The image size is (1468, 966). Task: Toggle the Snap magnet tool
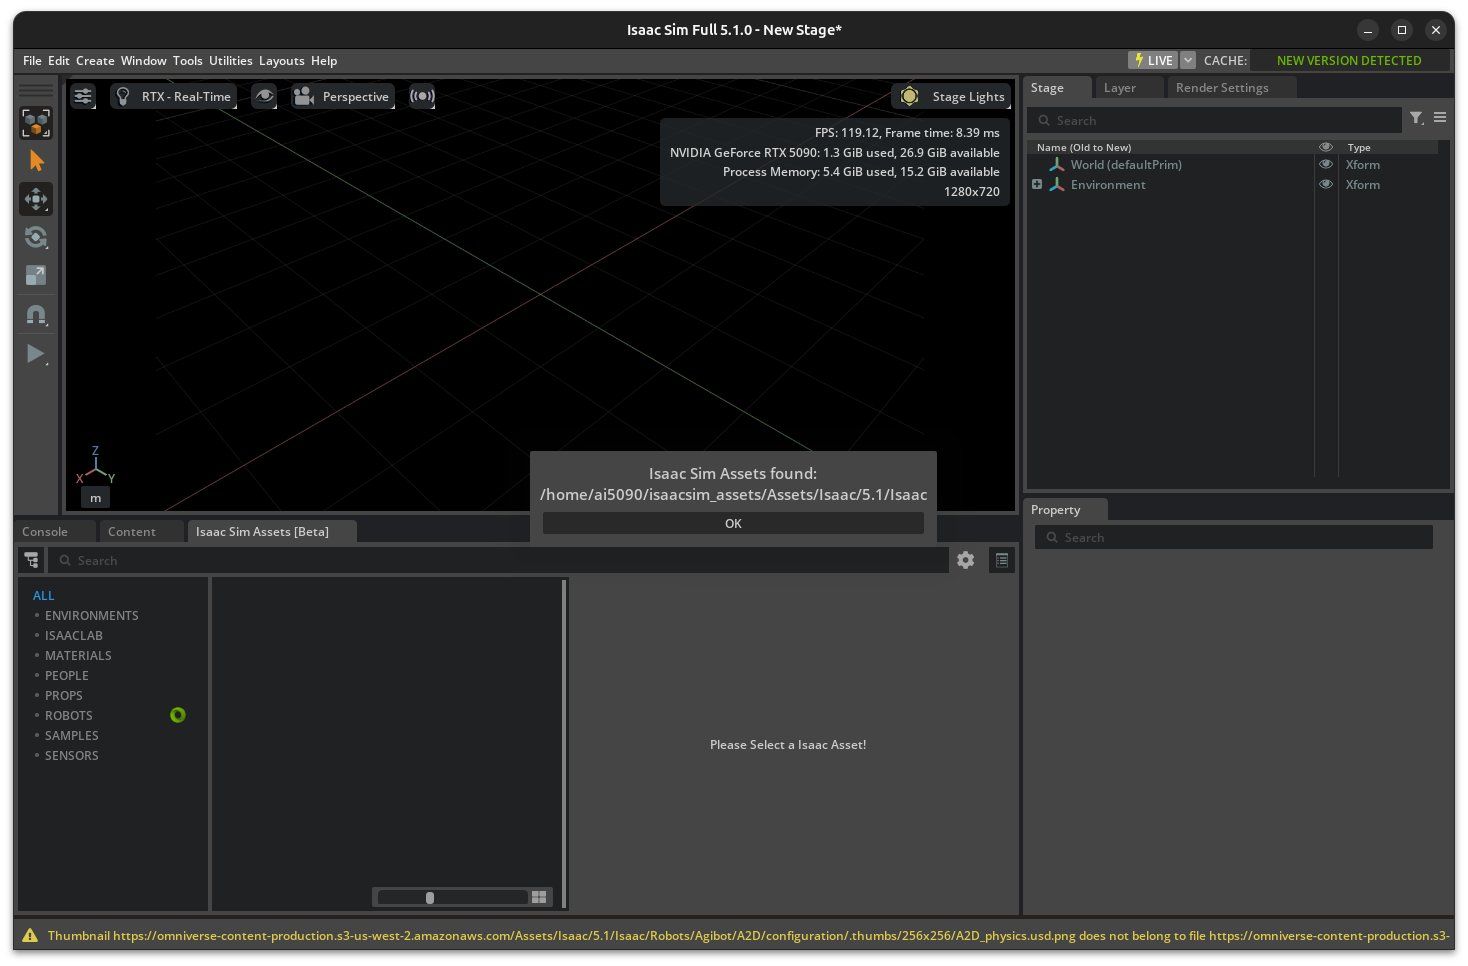click(36, 315)
